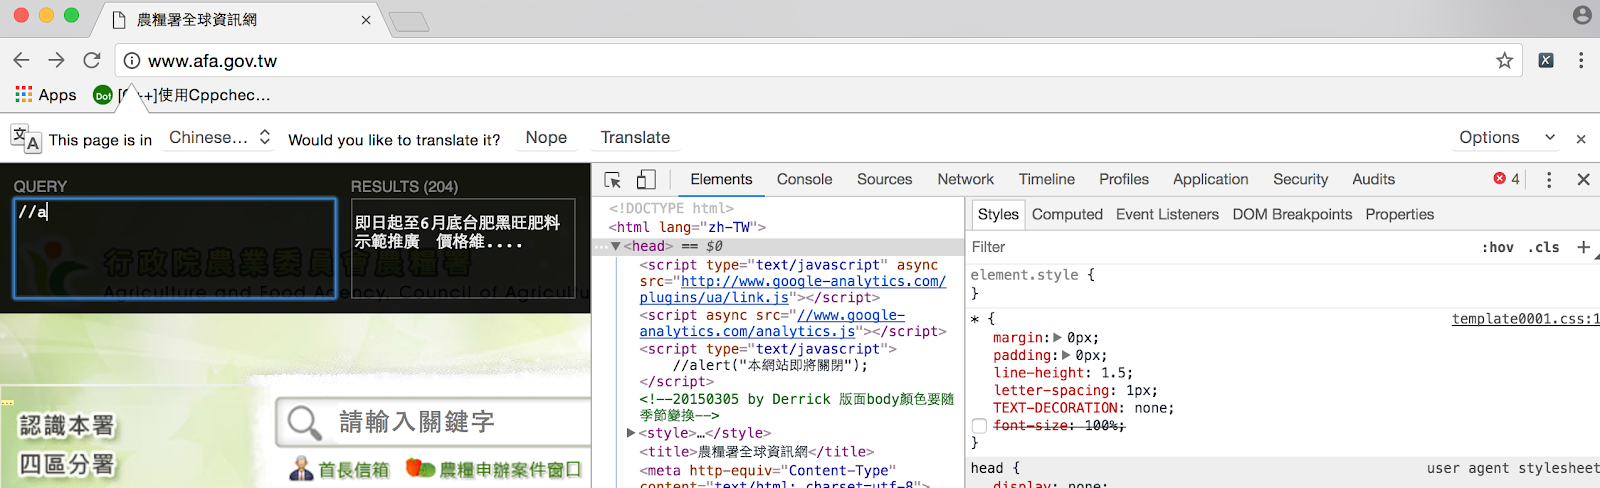Uncheck the font-size: 100% property checkbox

pos(979,426)
